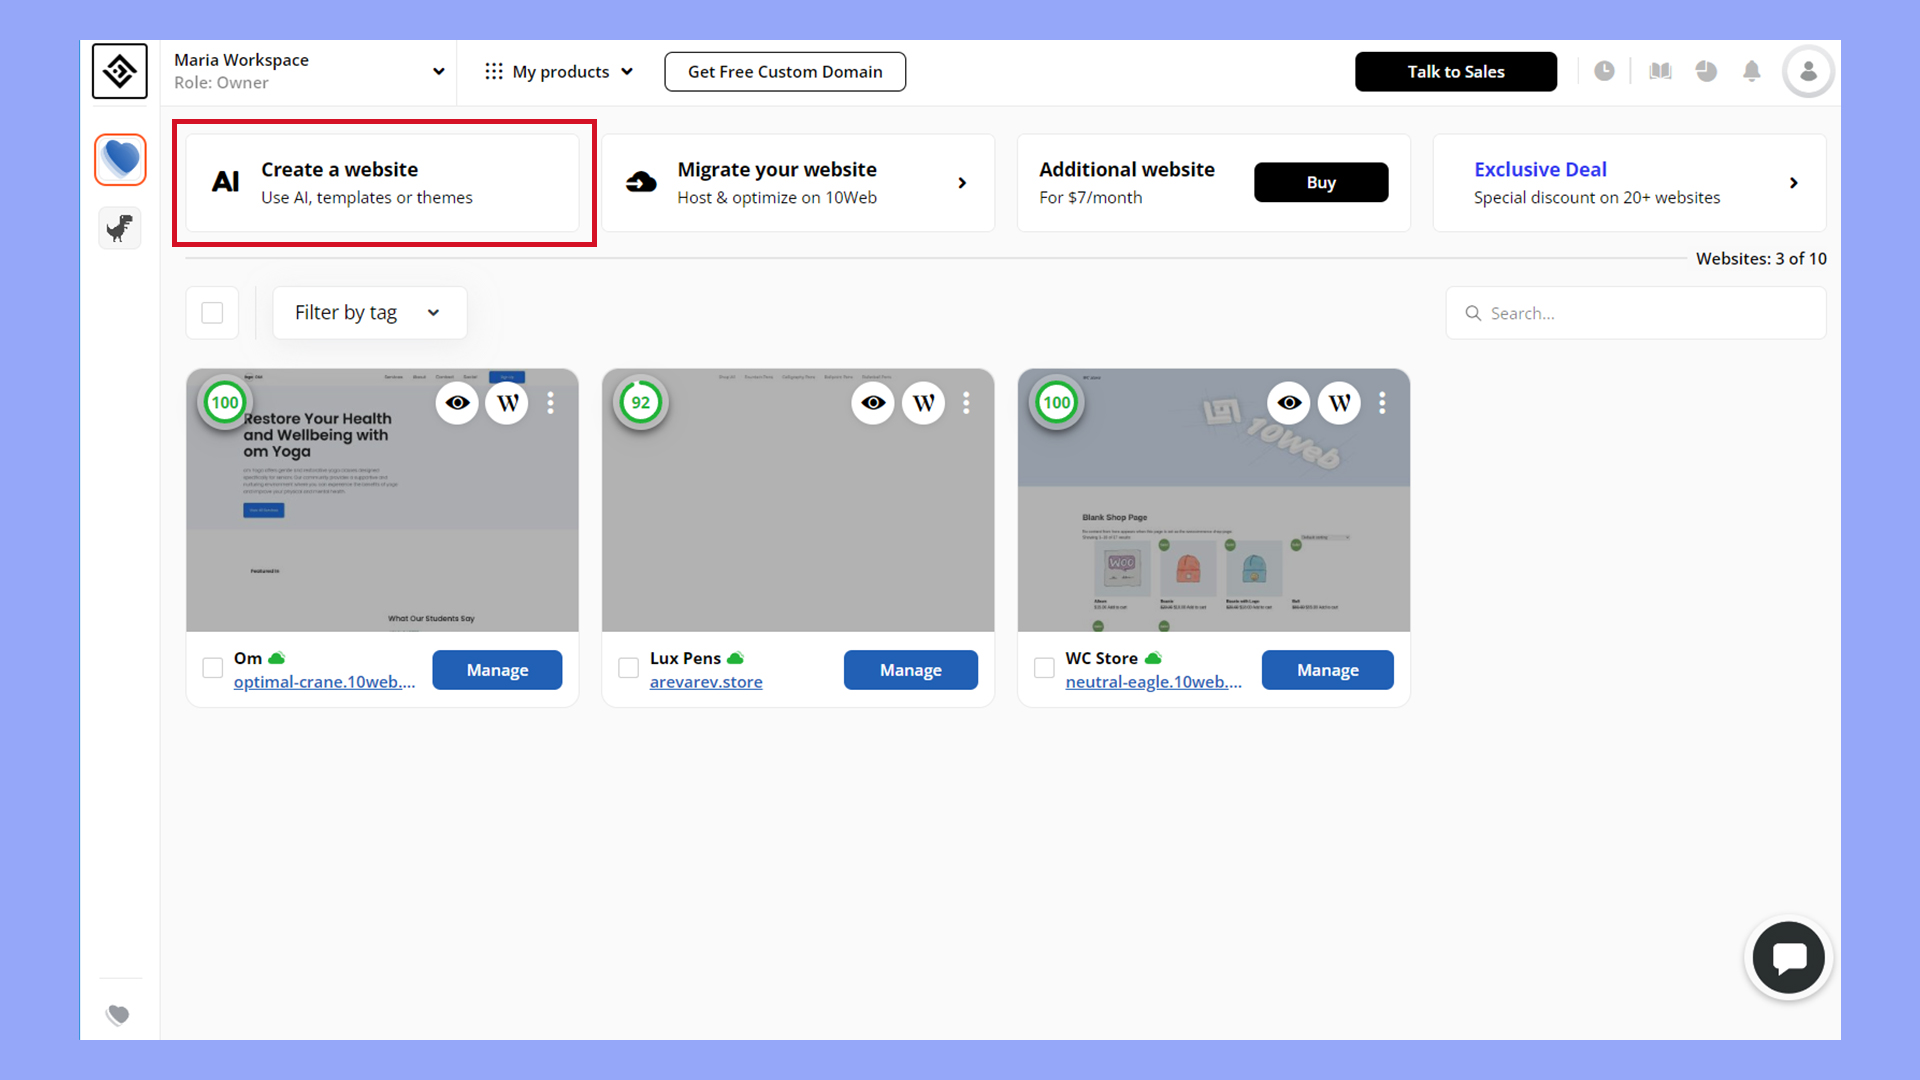The width and height of the screenshot is (1920, 1080).
Task: Expand the Maria Workspace dropdown
Action: 438,71
